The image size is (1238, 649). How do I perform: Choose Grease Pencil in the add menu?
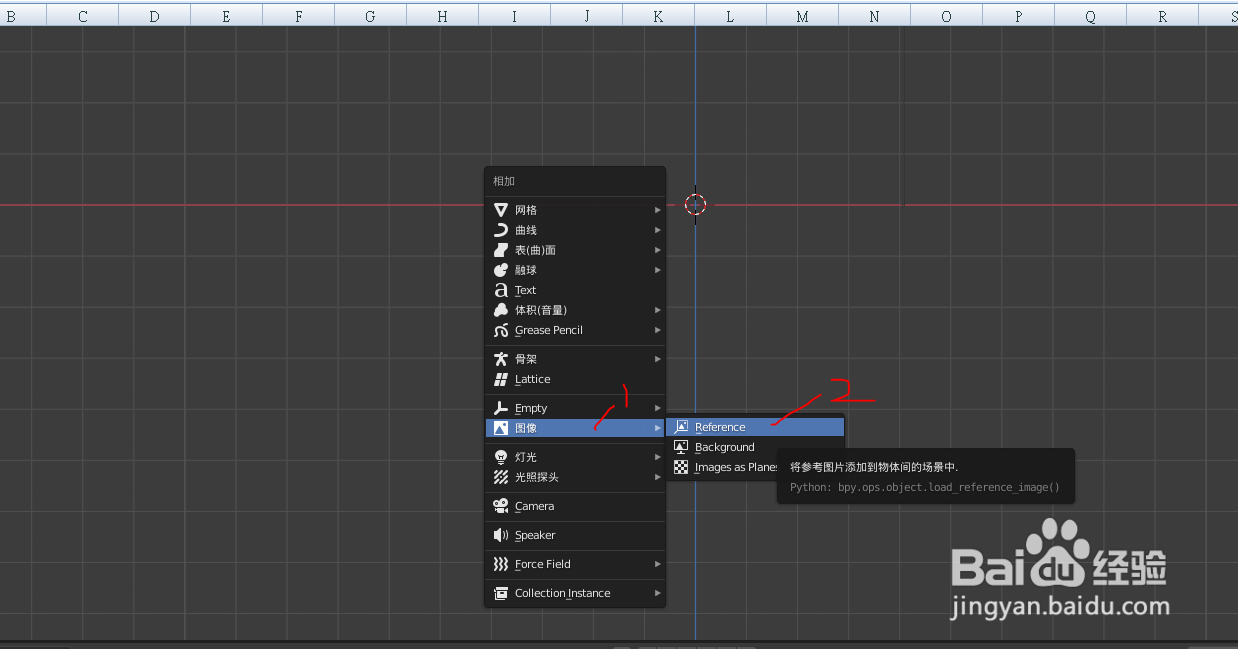(575, 330)
